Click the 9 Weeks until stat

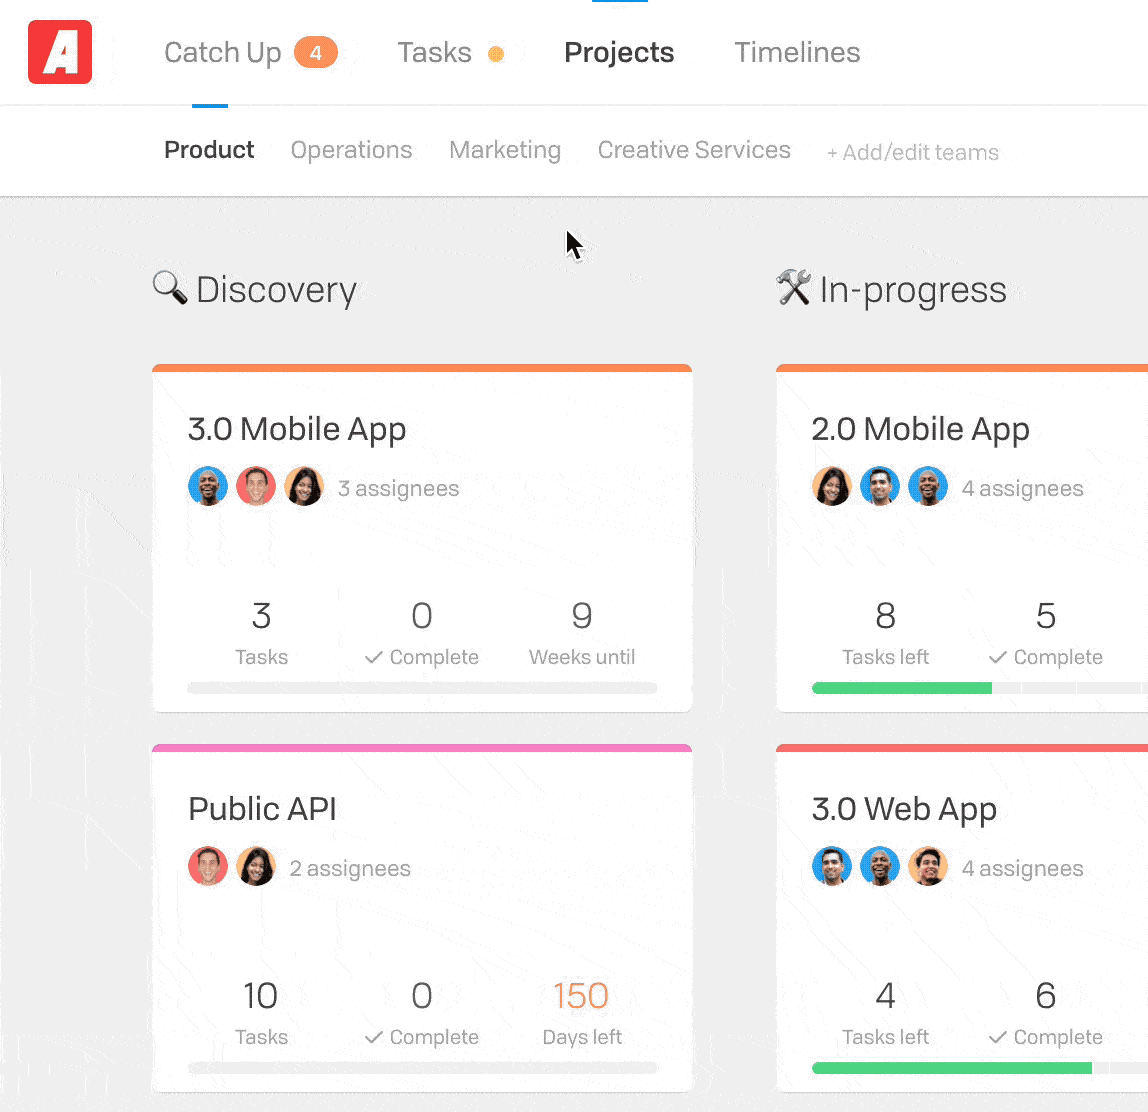point(582,633)
